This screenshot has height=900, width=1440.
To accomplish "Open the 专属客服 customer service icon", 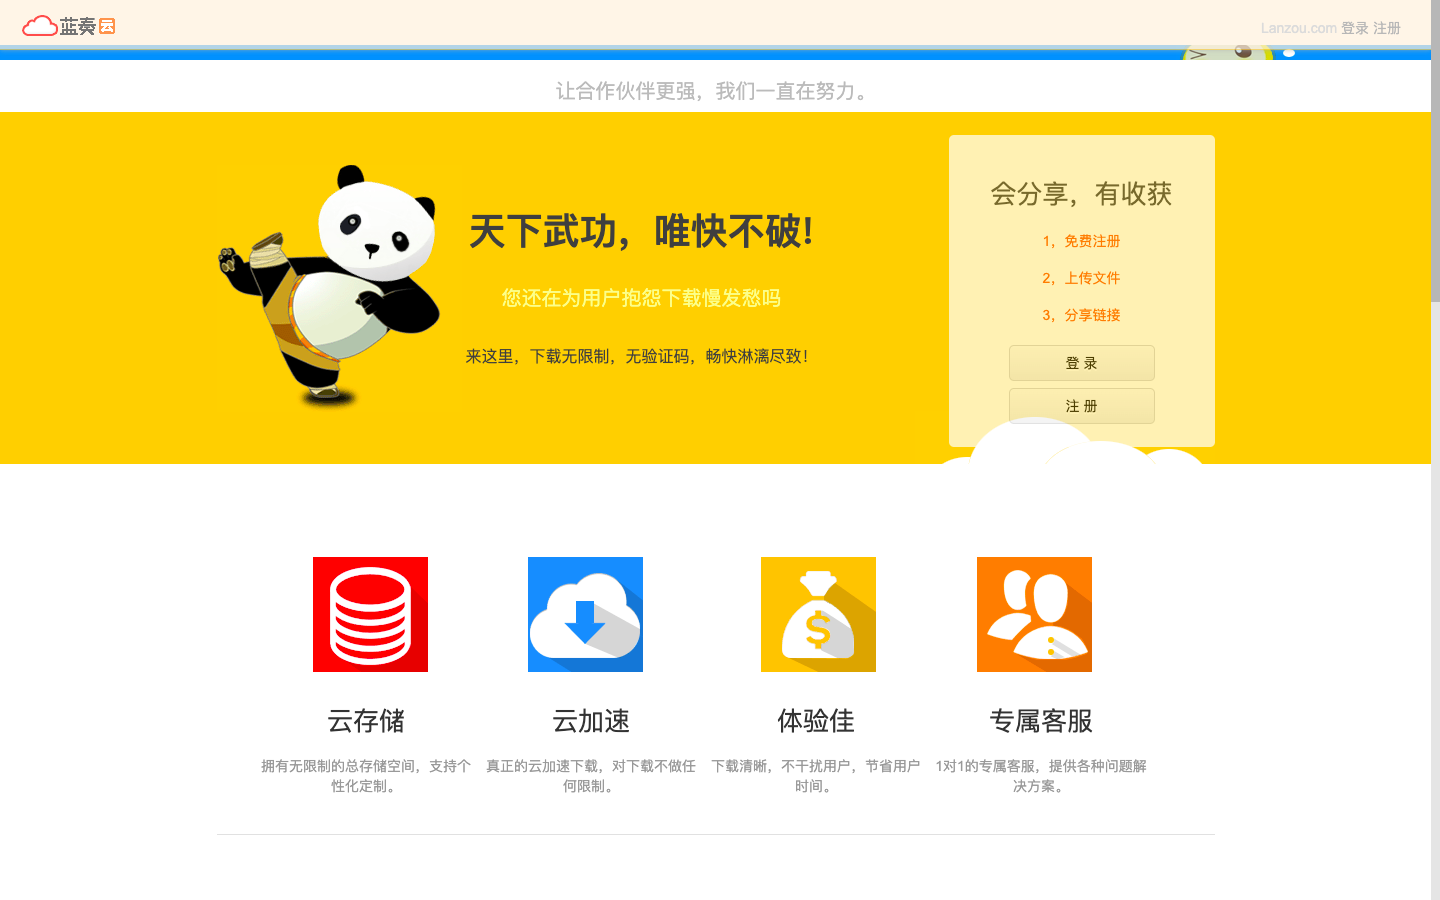I will [1034, 614].
